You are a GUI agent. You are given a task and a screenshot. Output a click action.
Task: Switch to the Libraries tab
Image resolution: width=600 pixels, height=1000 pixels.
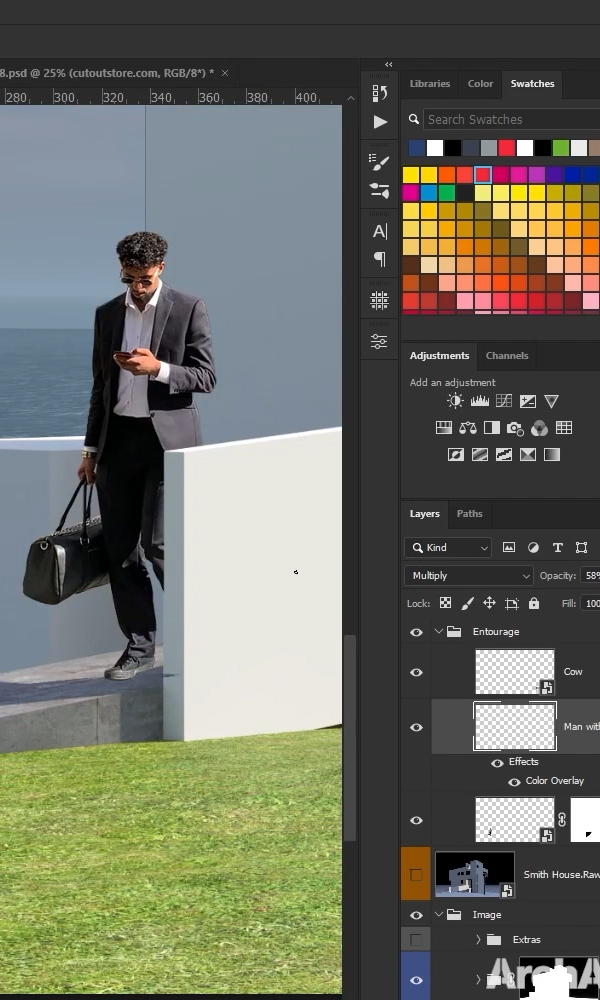click(430, 84)
